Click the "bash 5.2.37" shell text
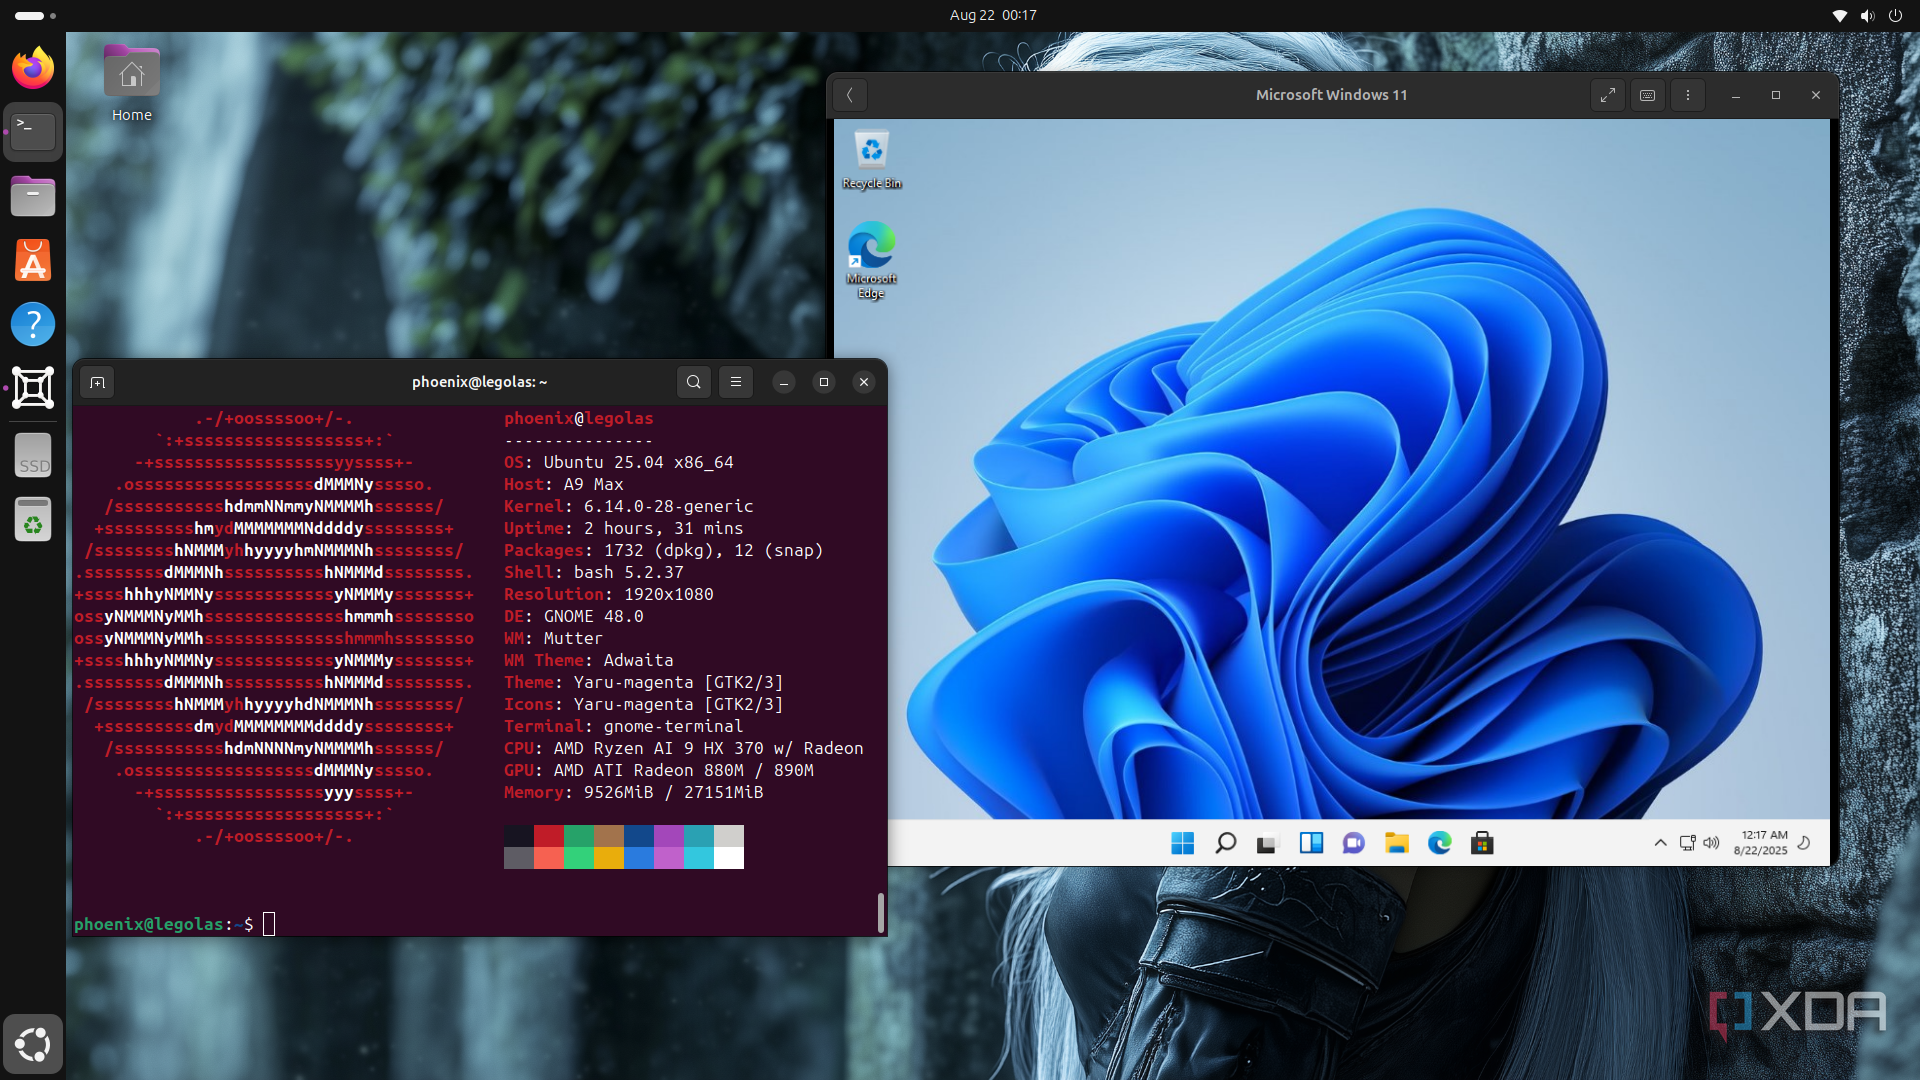This screenshot has height=1080, width=1920. click(629, 572)
